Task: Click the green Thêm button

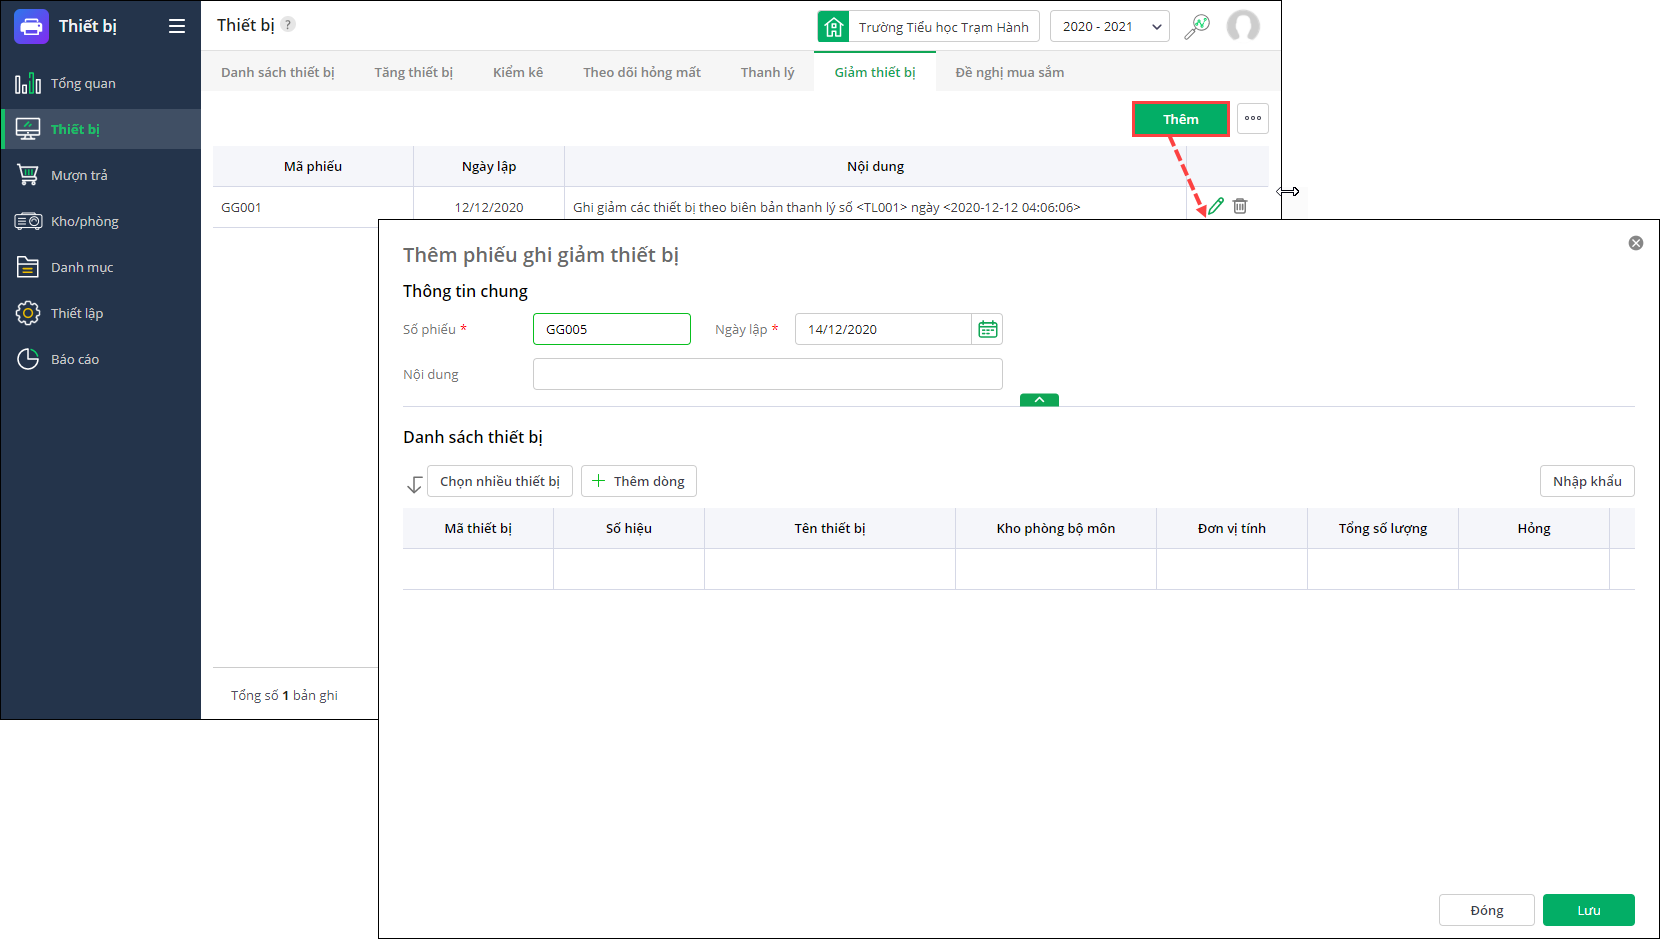Action: tap(1181, 119)
